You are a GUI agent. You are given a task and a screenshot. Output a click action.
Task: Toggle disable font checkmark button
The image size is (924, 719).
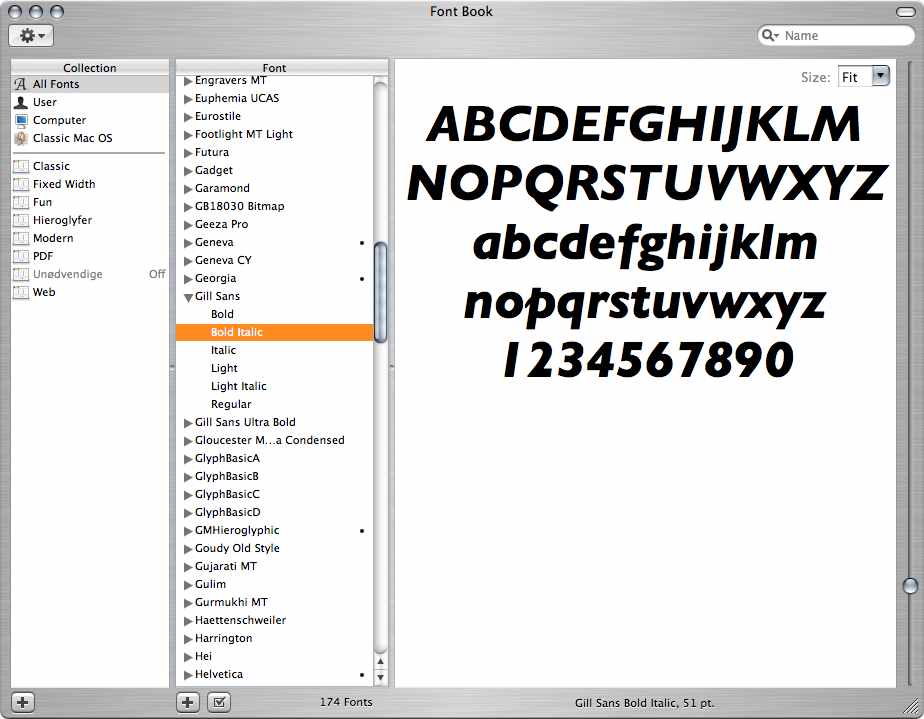coord(219,702)
